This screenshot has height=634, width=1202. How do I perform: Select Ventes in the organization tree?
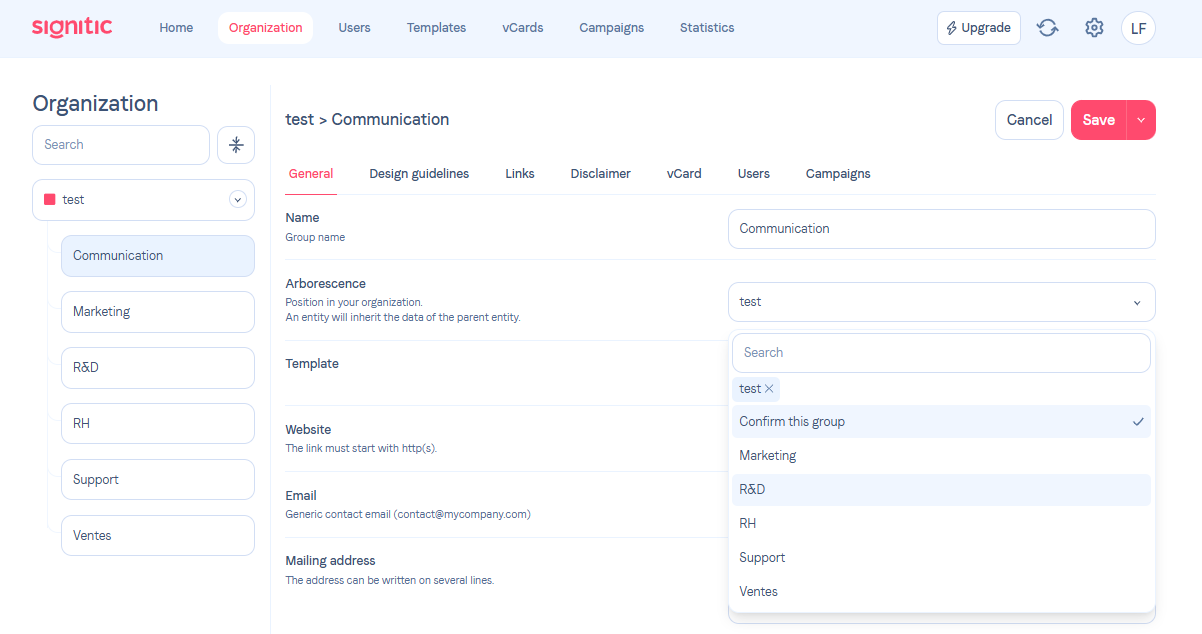pos(158,536)
